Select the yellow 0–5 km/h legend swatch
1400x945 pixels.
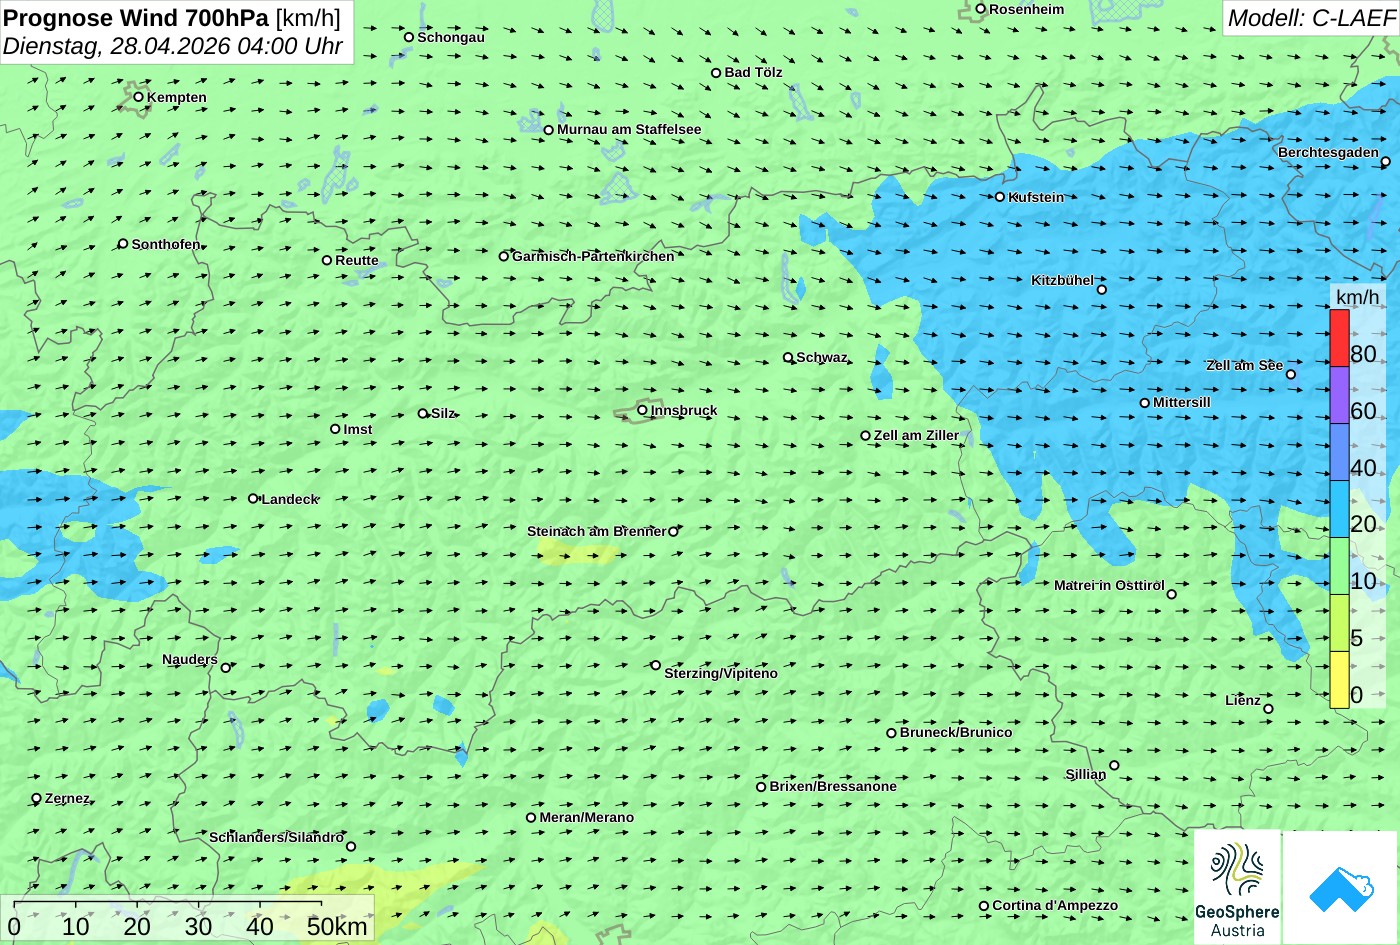click(1339, 680)
